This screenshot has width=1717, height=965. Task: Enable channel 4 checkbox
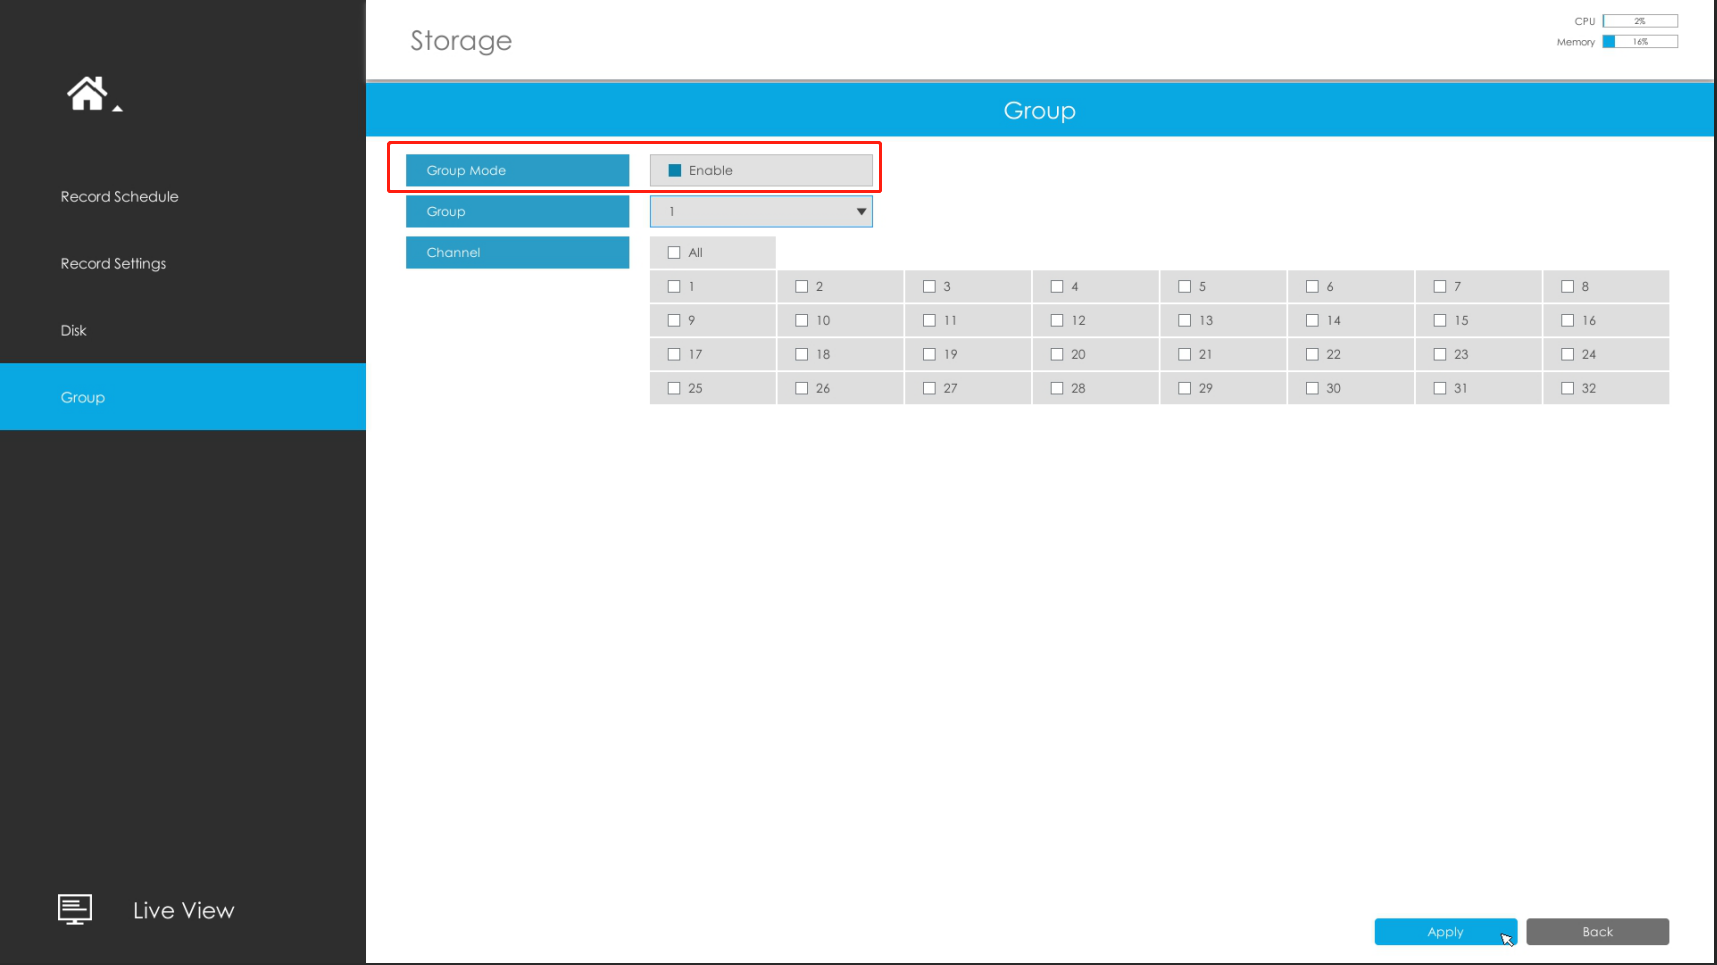pyautogui.click(x=1057, y=287)
